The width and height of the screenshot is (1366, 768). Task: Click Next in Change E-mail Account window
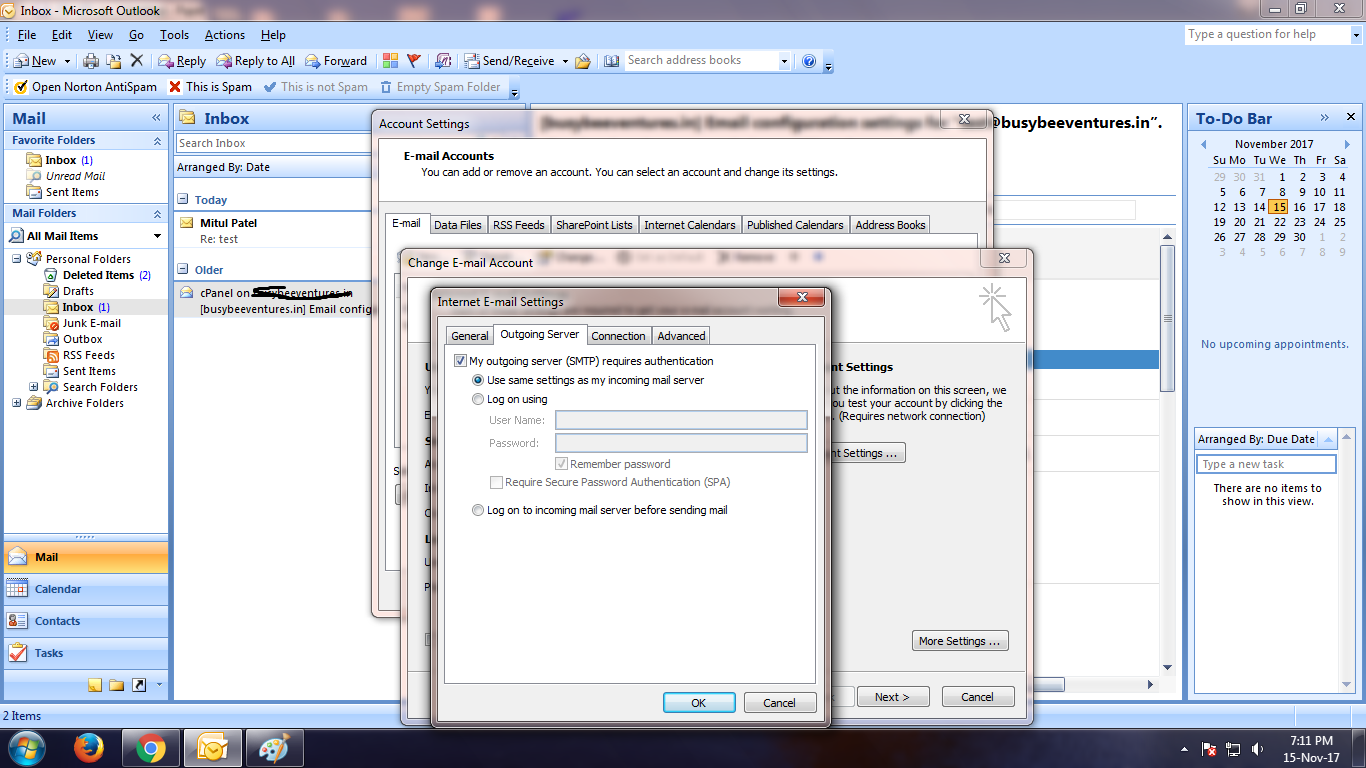(892, 697)
